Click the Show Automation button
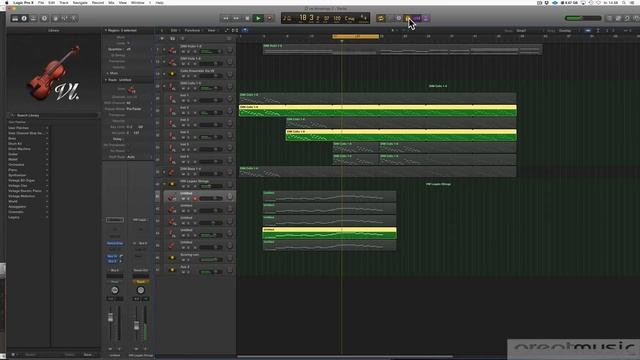640x360 pixels. (227, 30)
